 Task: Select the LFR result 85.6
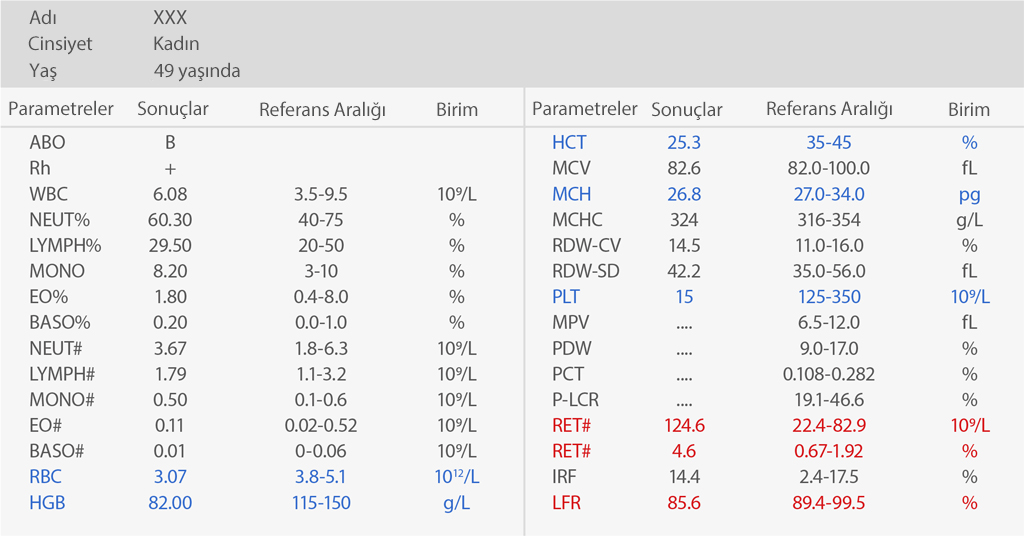click(684, 503)
